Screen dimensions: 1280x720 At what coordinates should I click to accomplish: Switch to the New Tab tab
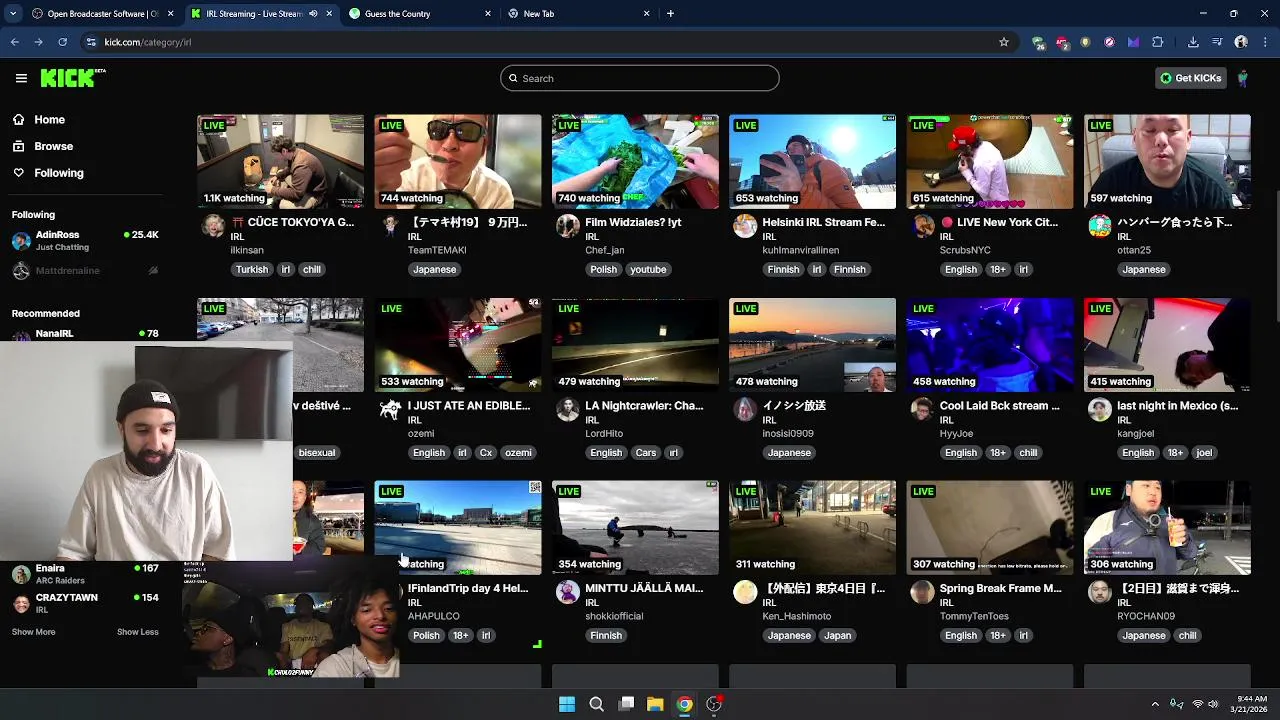pyautogui.click(x=579, y=14)
